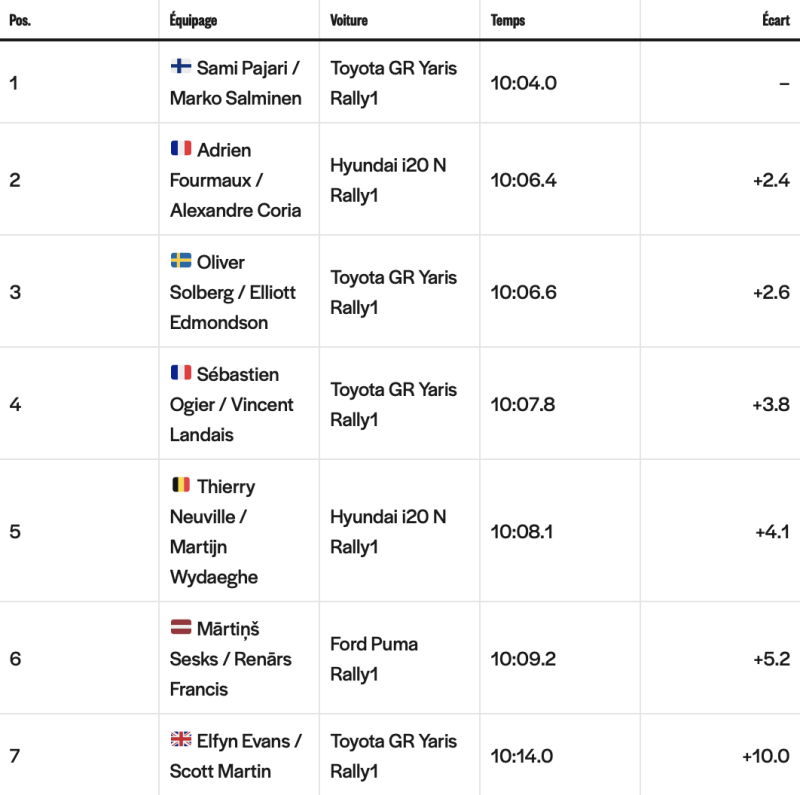Click the Ford Puma Rally1 car cell
The image size is (800, 795).
click(374, 659)
